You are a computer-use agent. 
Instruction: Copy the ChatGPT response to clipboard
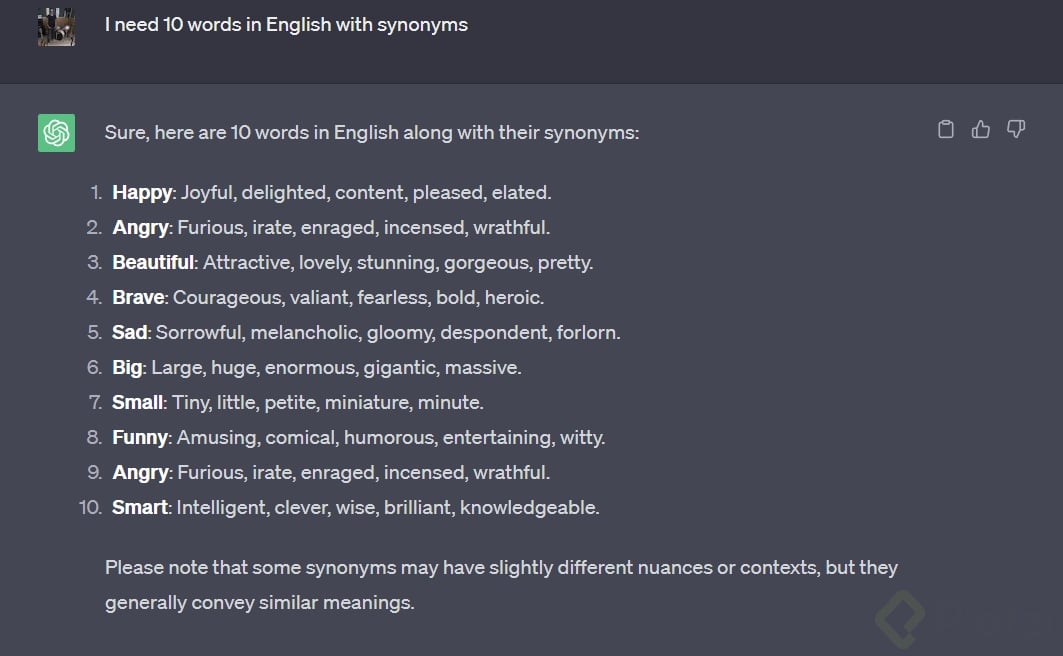(x=945, y=129)
